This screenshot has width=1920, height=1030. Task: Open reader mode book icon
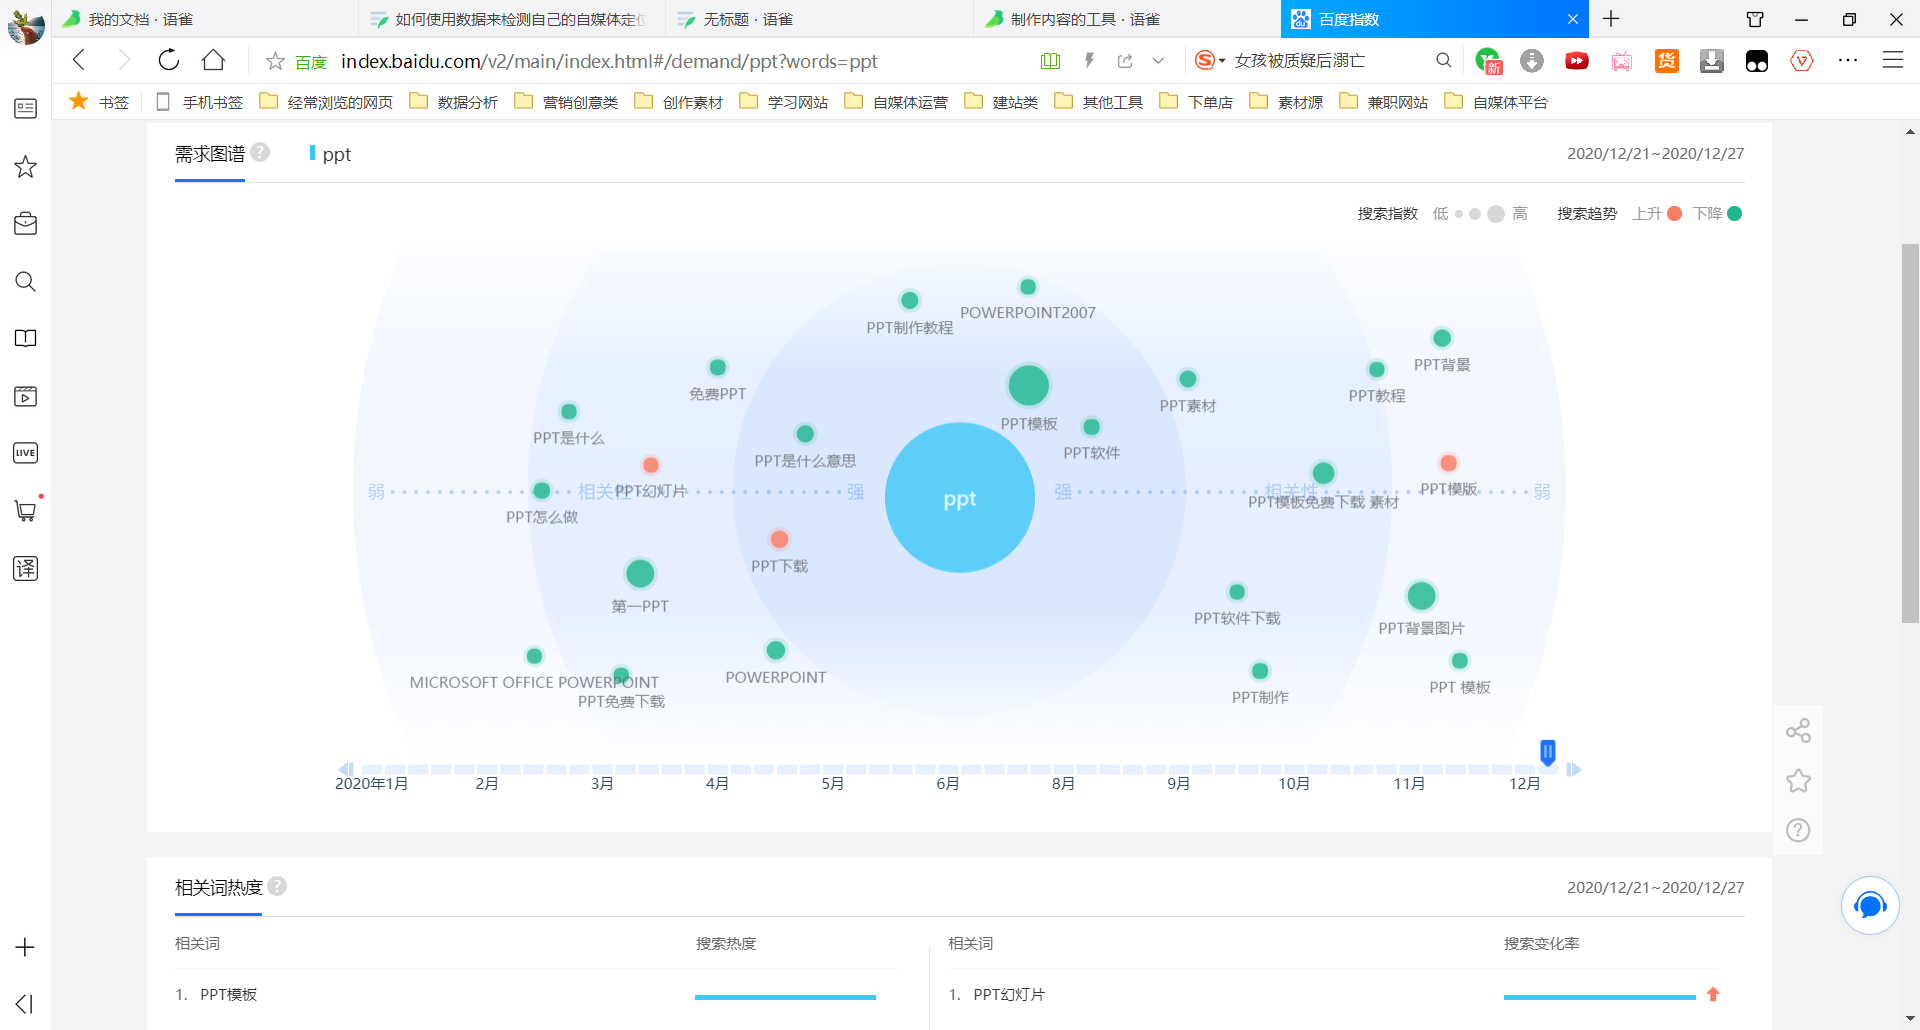[x=1050, y=61]
